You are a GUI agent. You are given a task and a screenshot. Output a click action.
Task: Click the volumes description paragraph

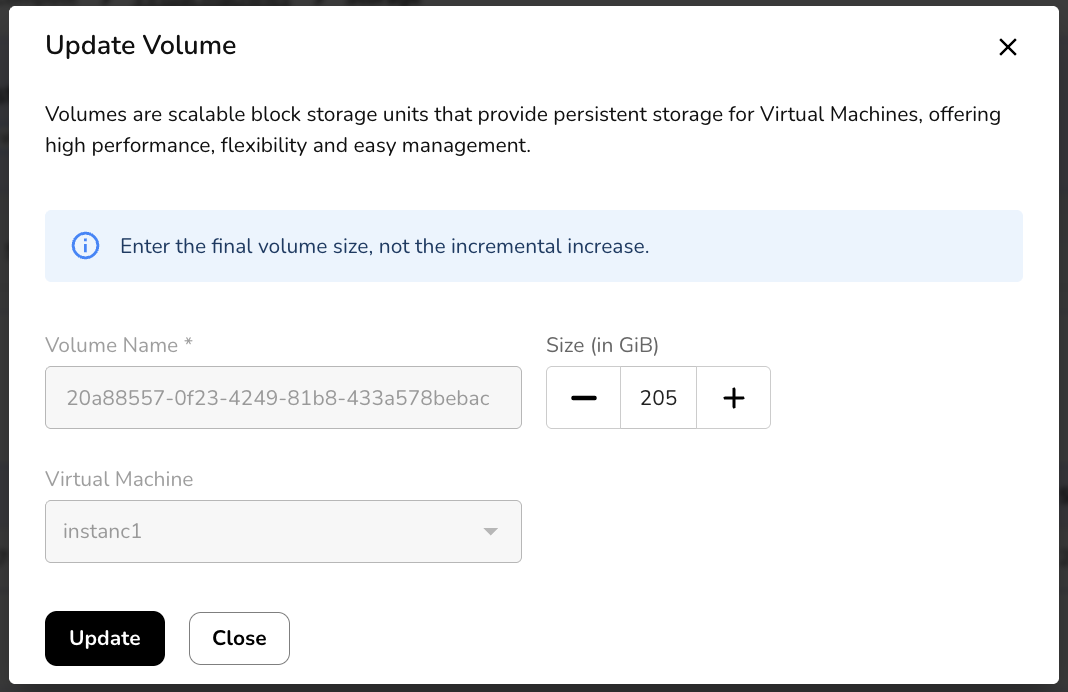[x=522, y=129]
